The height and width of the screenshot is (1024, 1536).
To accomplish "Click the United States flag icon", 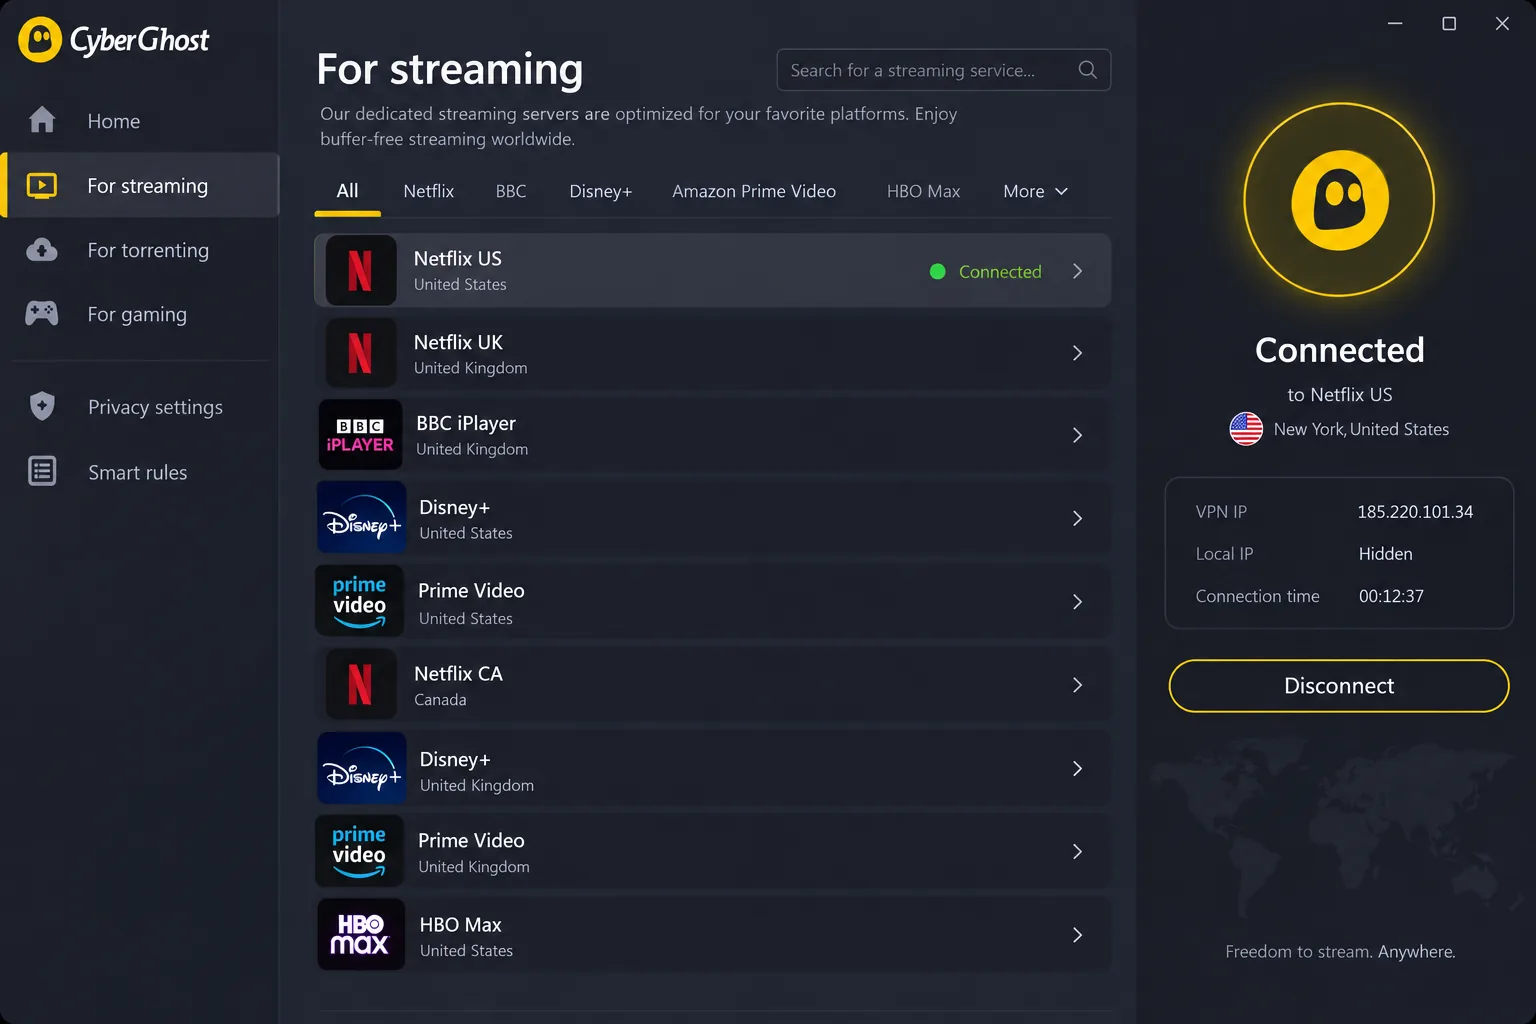I will point(1246,429).
